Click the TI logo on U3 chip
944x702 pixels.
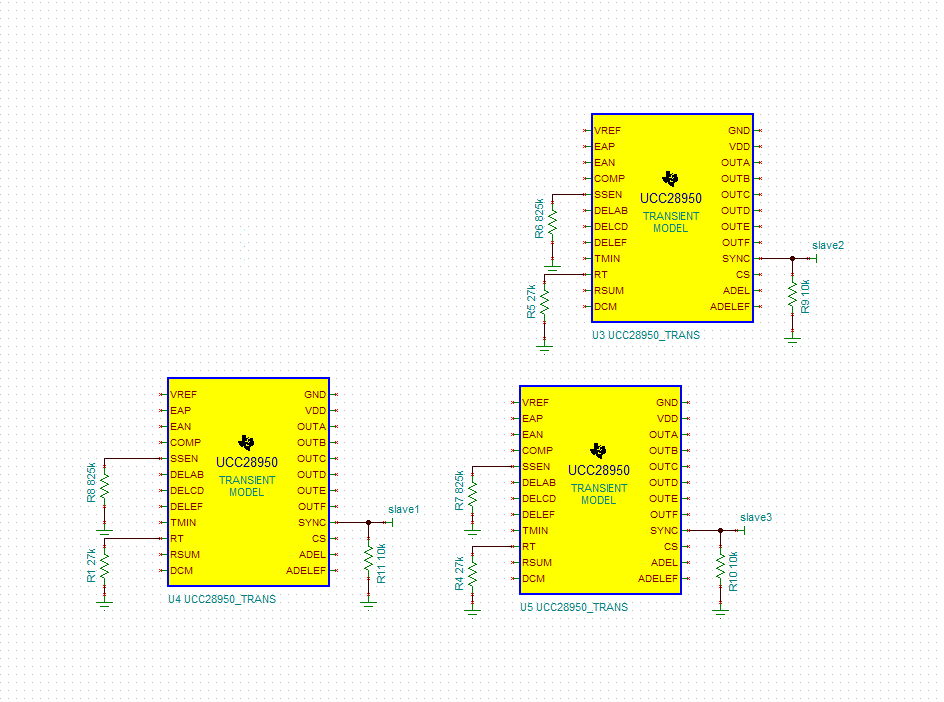tap(670, 179)
